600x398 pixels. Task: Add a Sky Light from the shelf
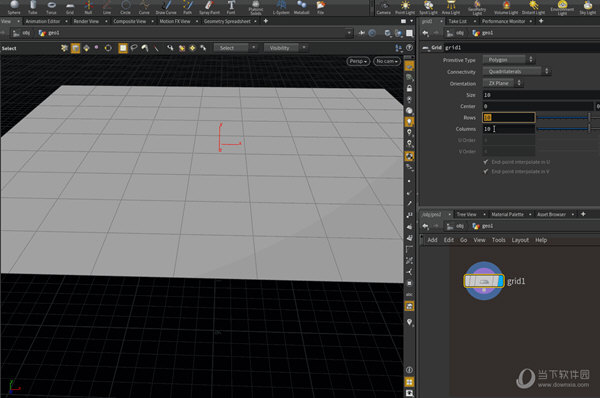click(587, 7)
